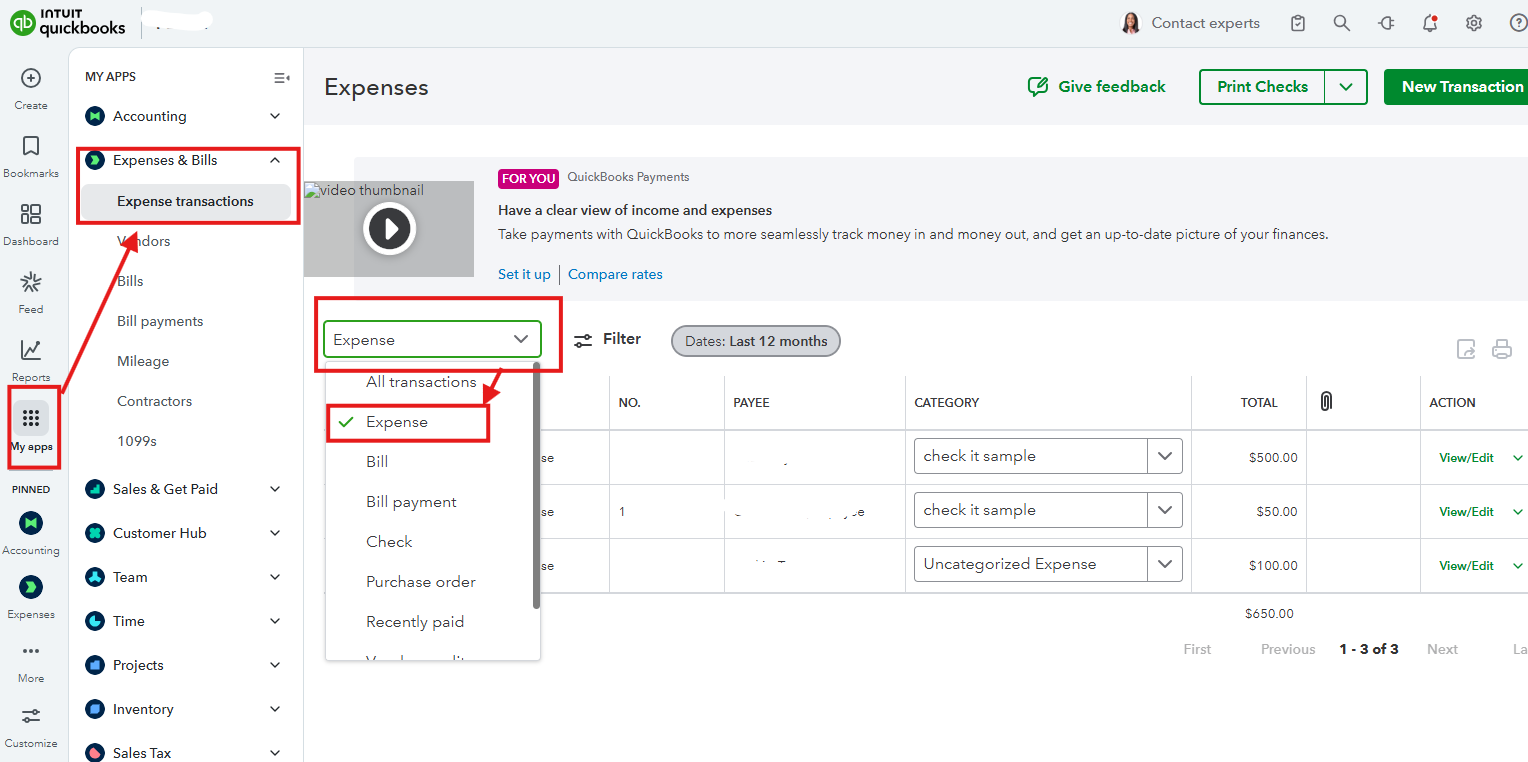Screen dimensions: 1528x762
Task: Select Check option in dropdown list
Action: [389, 542]
